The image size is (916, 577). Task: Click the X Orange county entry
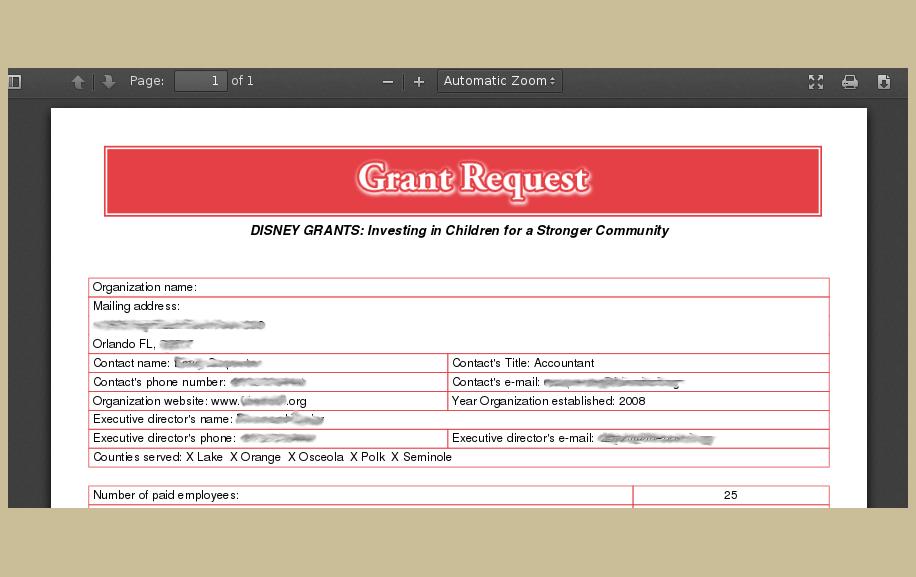[255, 457]
